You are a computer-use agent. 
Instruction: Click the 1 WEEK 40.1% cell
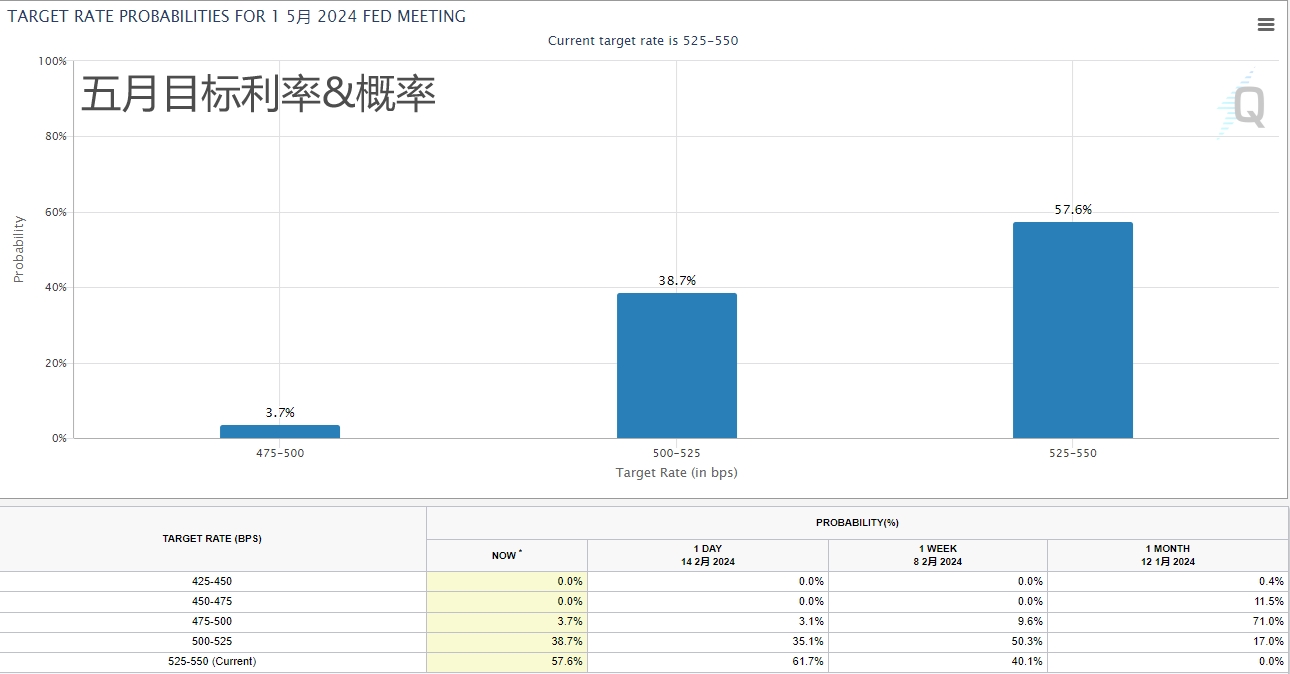(x=938, y=662)
